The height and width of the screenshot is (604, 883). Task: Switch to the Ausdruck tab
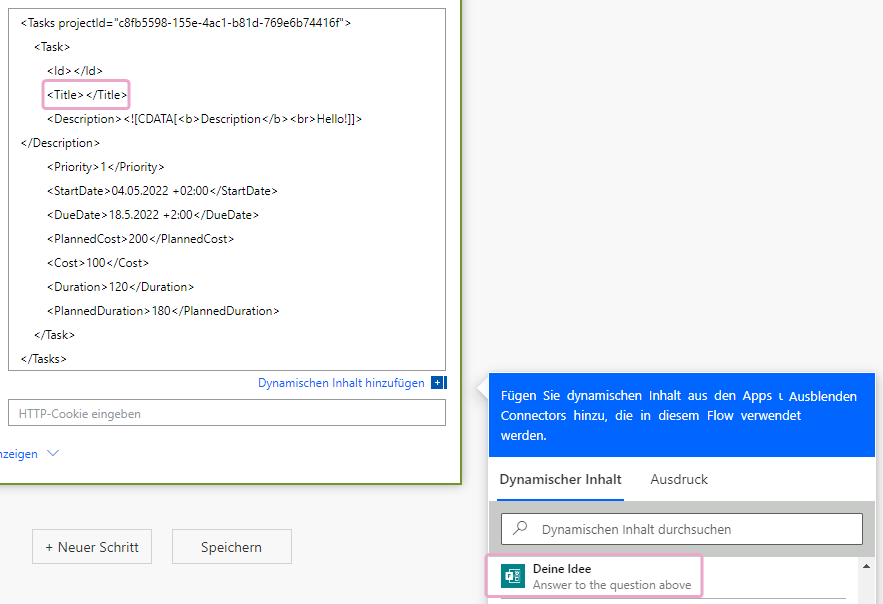point(679,479)
